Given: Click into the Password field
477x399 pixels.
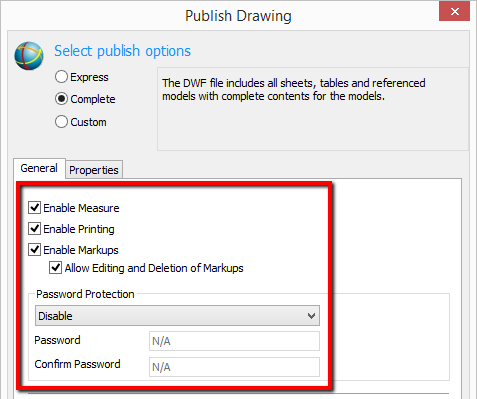Looking at the screenshot, I should tap(234, 341).
